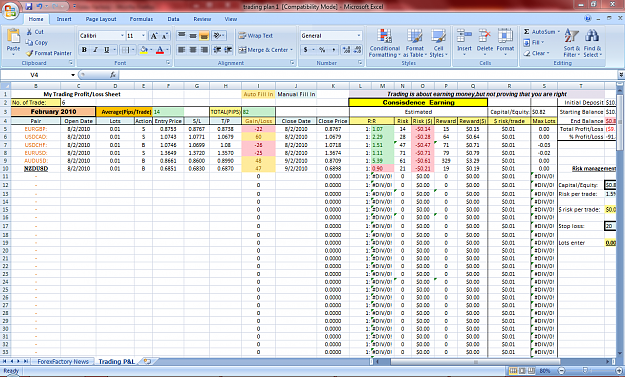Image resolution: width=625 pixels, height=377 pixels.
Task: Switch to the View tab
Action: click(230, 19)
